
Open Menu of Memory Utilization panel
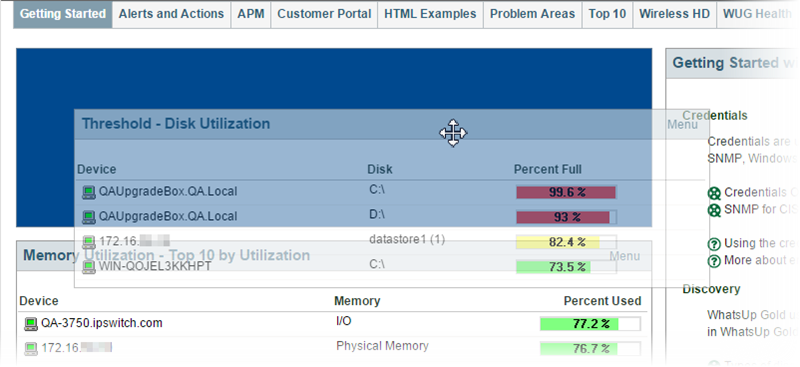[624, 256]
